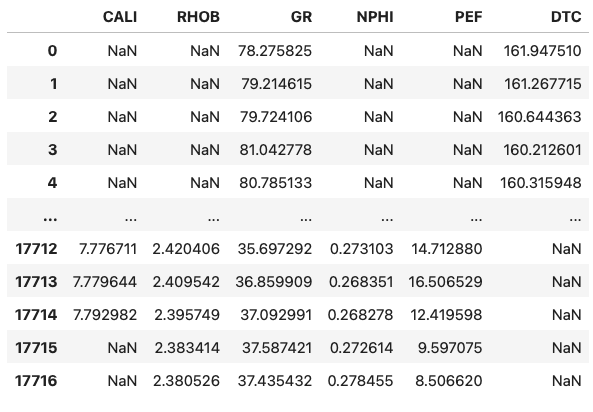The height and width of the screenshot is (412, 593).
Task: Select the RHOB column header
Action: (x=198, y=17)
